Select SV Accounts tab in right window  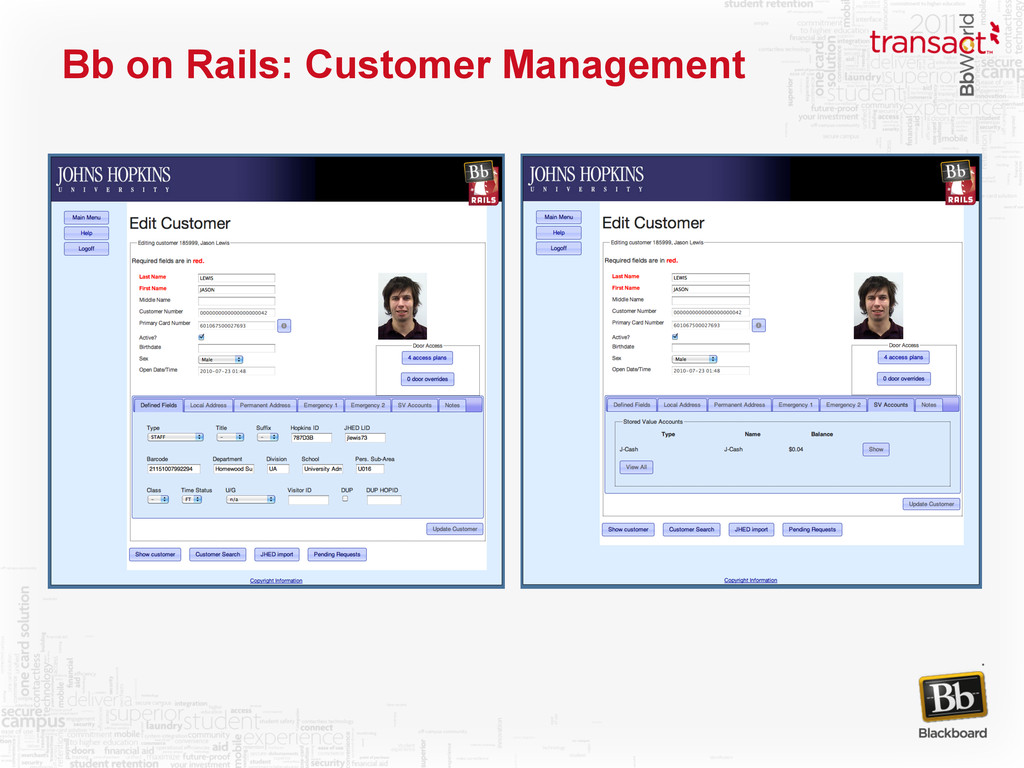[x=891, y=405]
